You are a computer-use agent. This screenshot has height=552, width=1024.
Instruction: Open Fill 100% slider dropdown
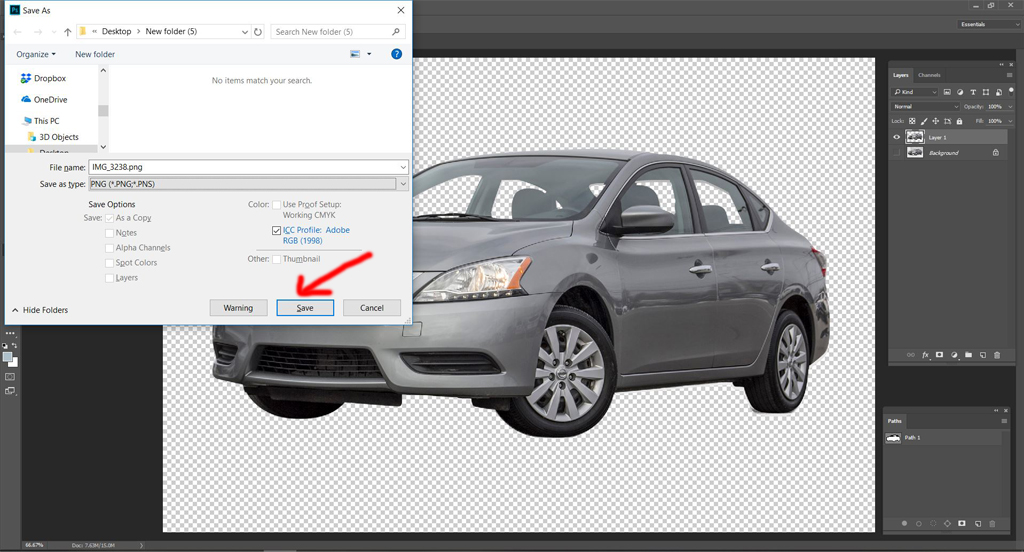[1010, 121]
